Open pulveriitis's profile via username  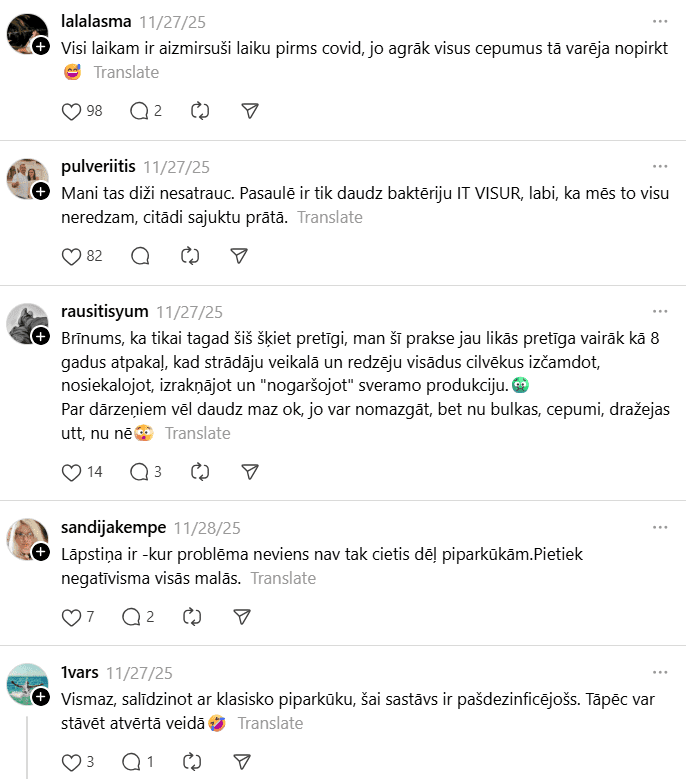[98, 166]
